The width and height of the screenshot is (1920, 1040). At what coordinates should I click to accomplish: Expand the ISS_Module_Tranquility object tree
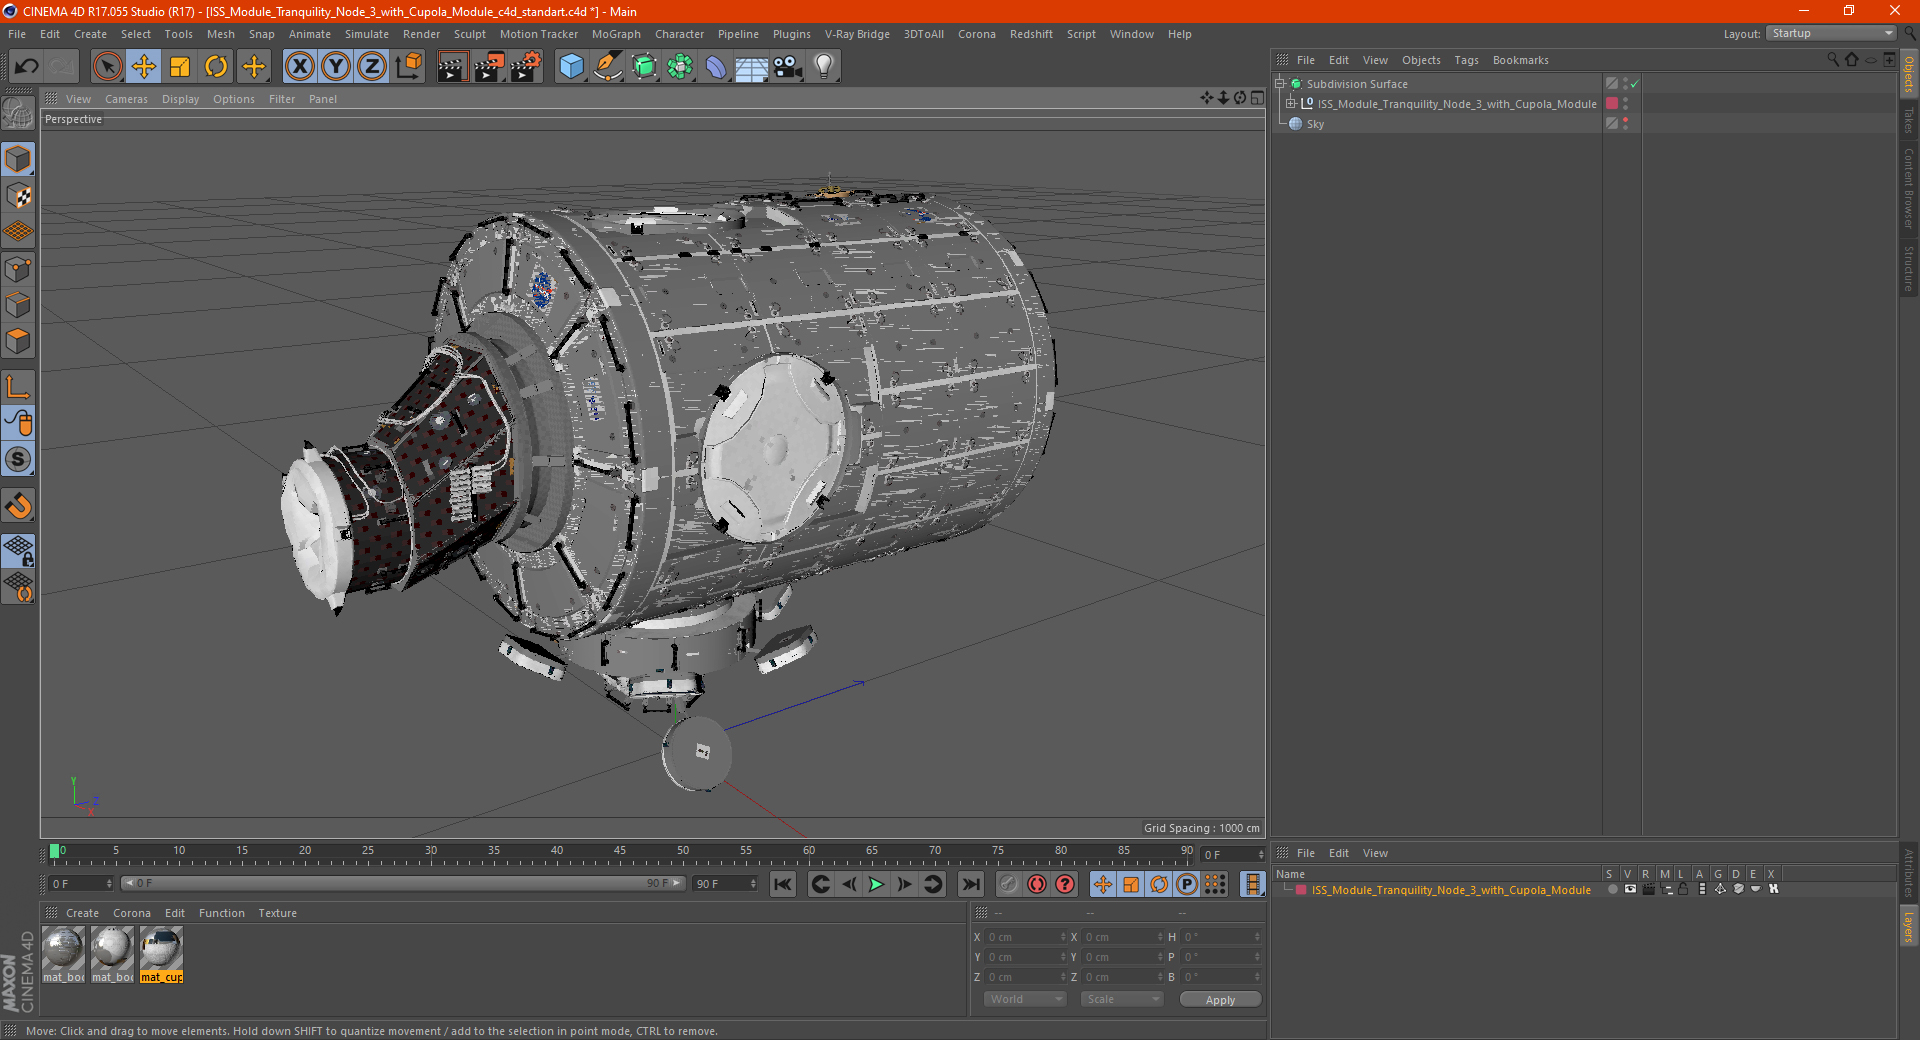(x=1291, y=104)
